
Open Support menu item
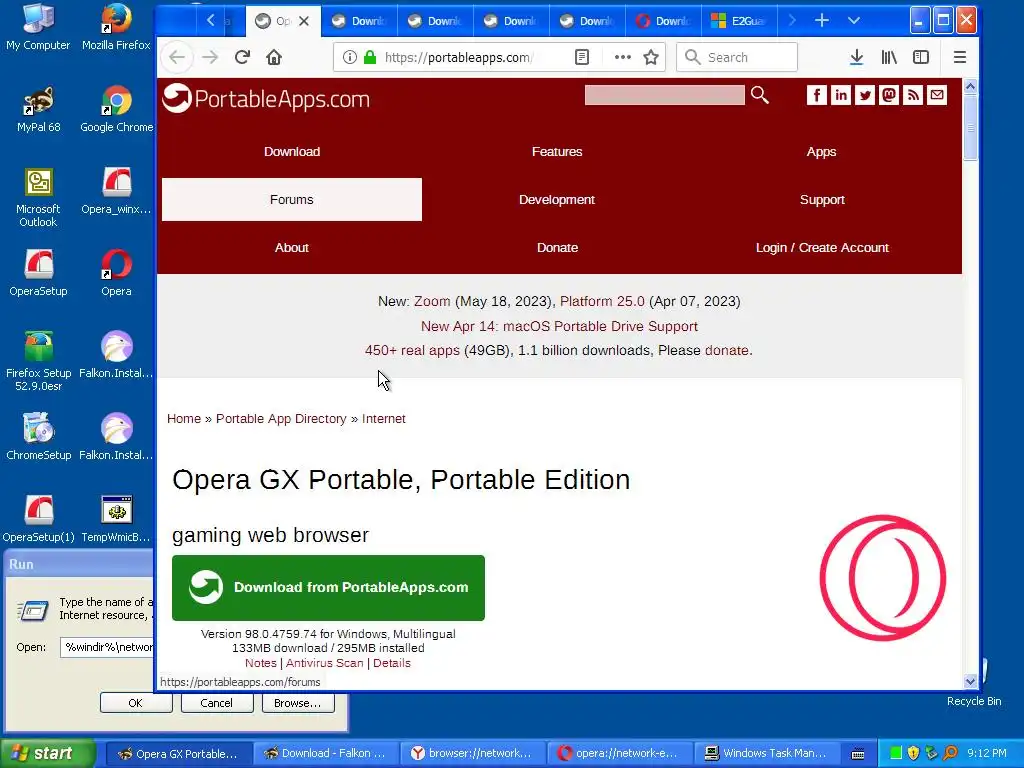pos(822,200)
